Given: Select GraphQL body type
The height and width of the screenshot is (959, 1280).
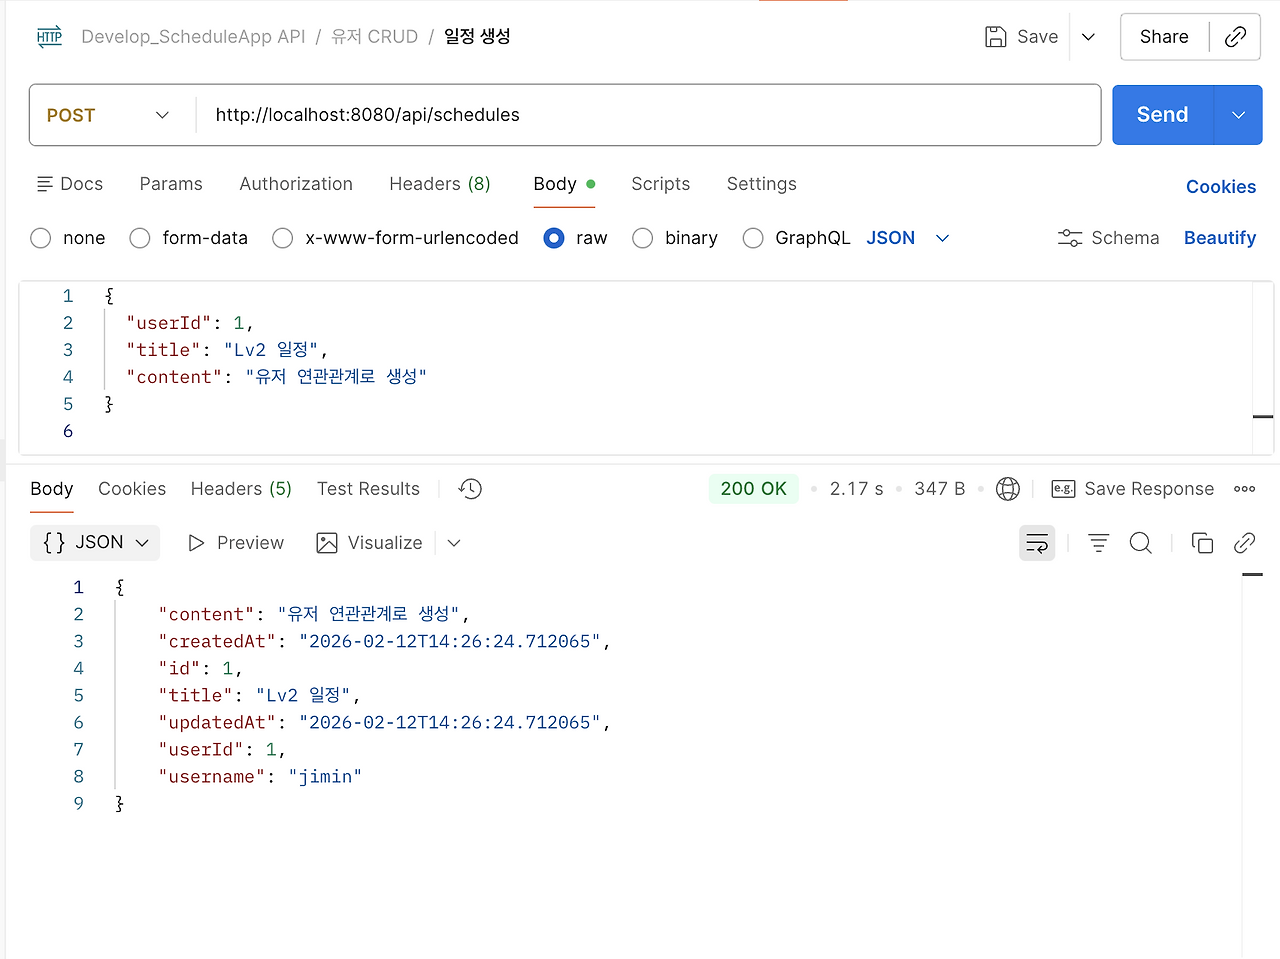Looking at the screenshot, I should point(796,238).
